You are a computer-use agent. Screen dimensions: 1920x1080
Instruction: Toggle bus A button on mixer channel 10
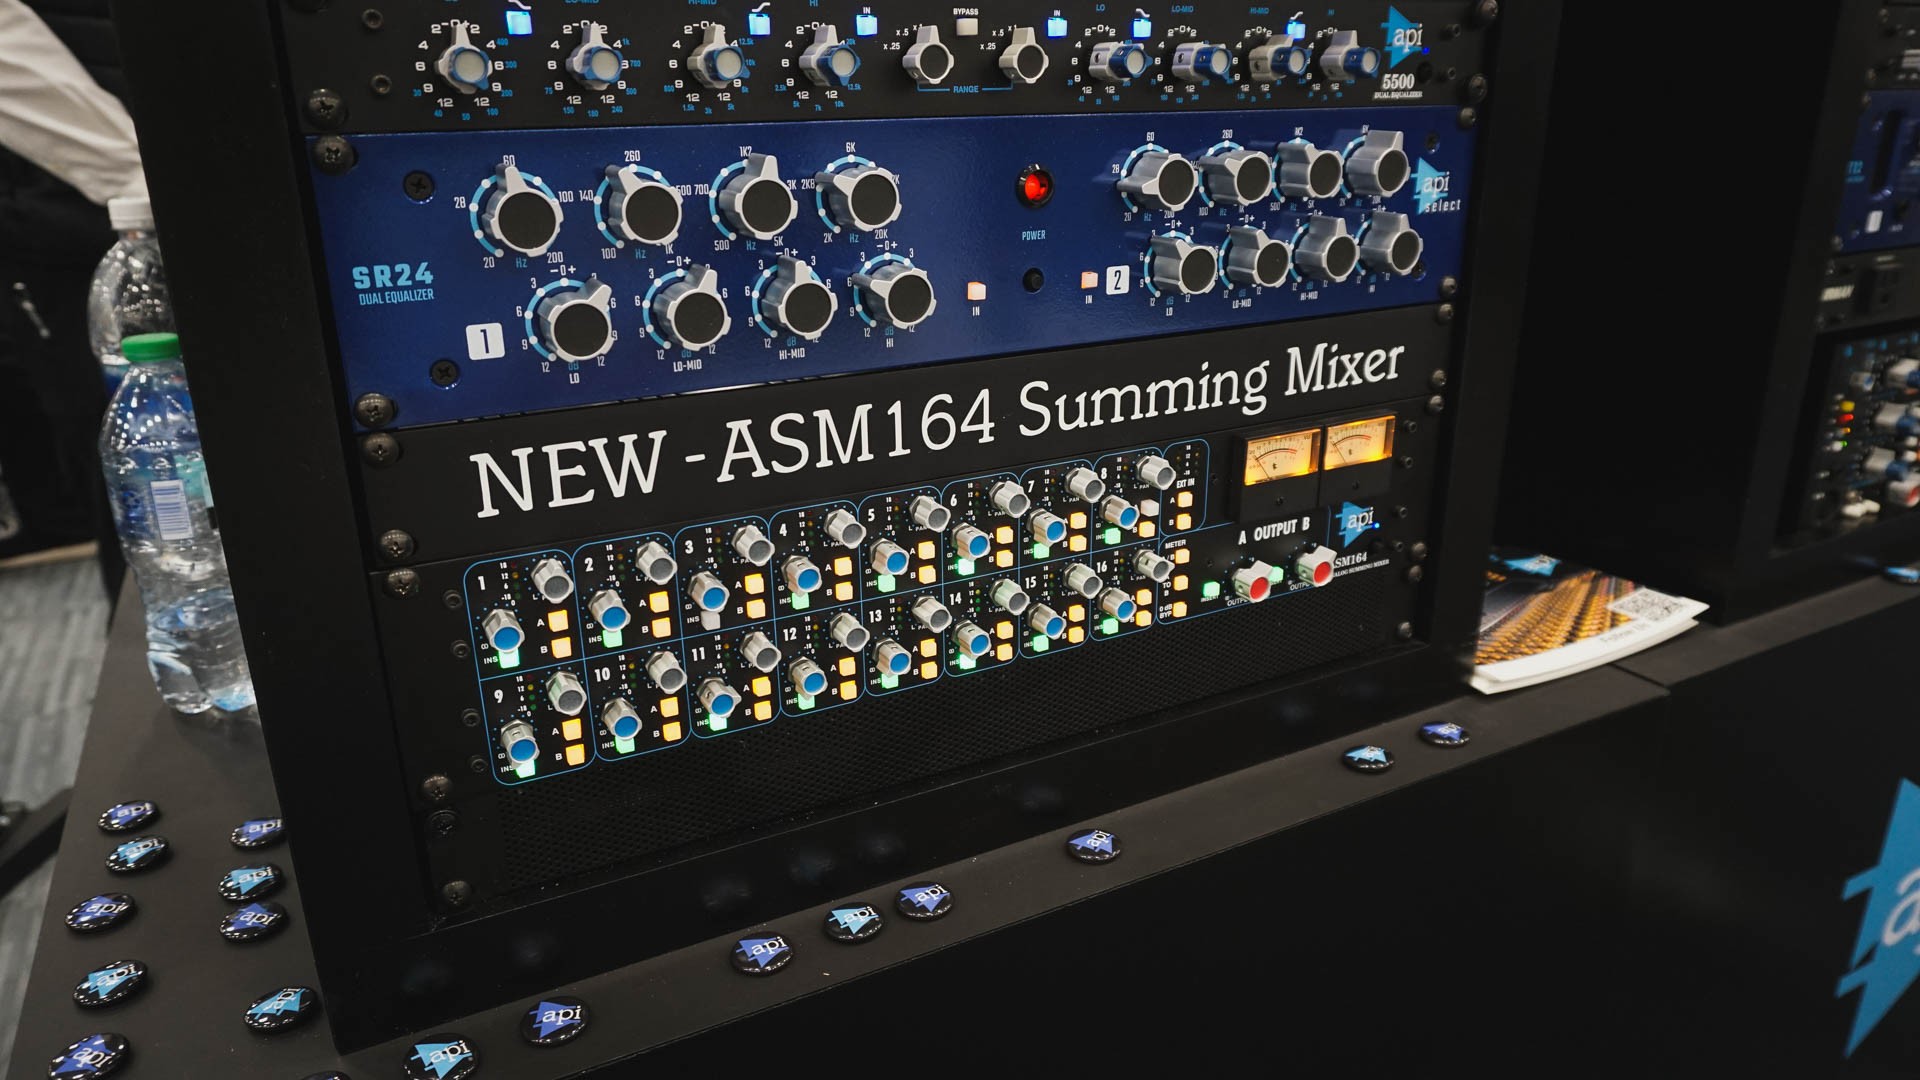click(669, 708)
